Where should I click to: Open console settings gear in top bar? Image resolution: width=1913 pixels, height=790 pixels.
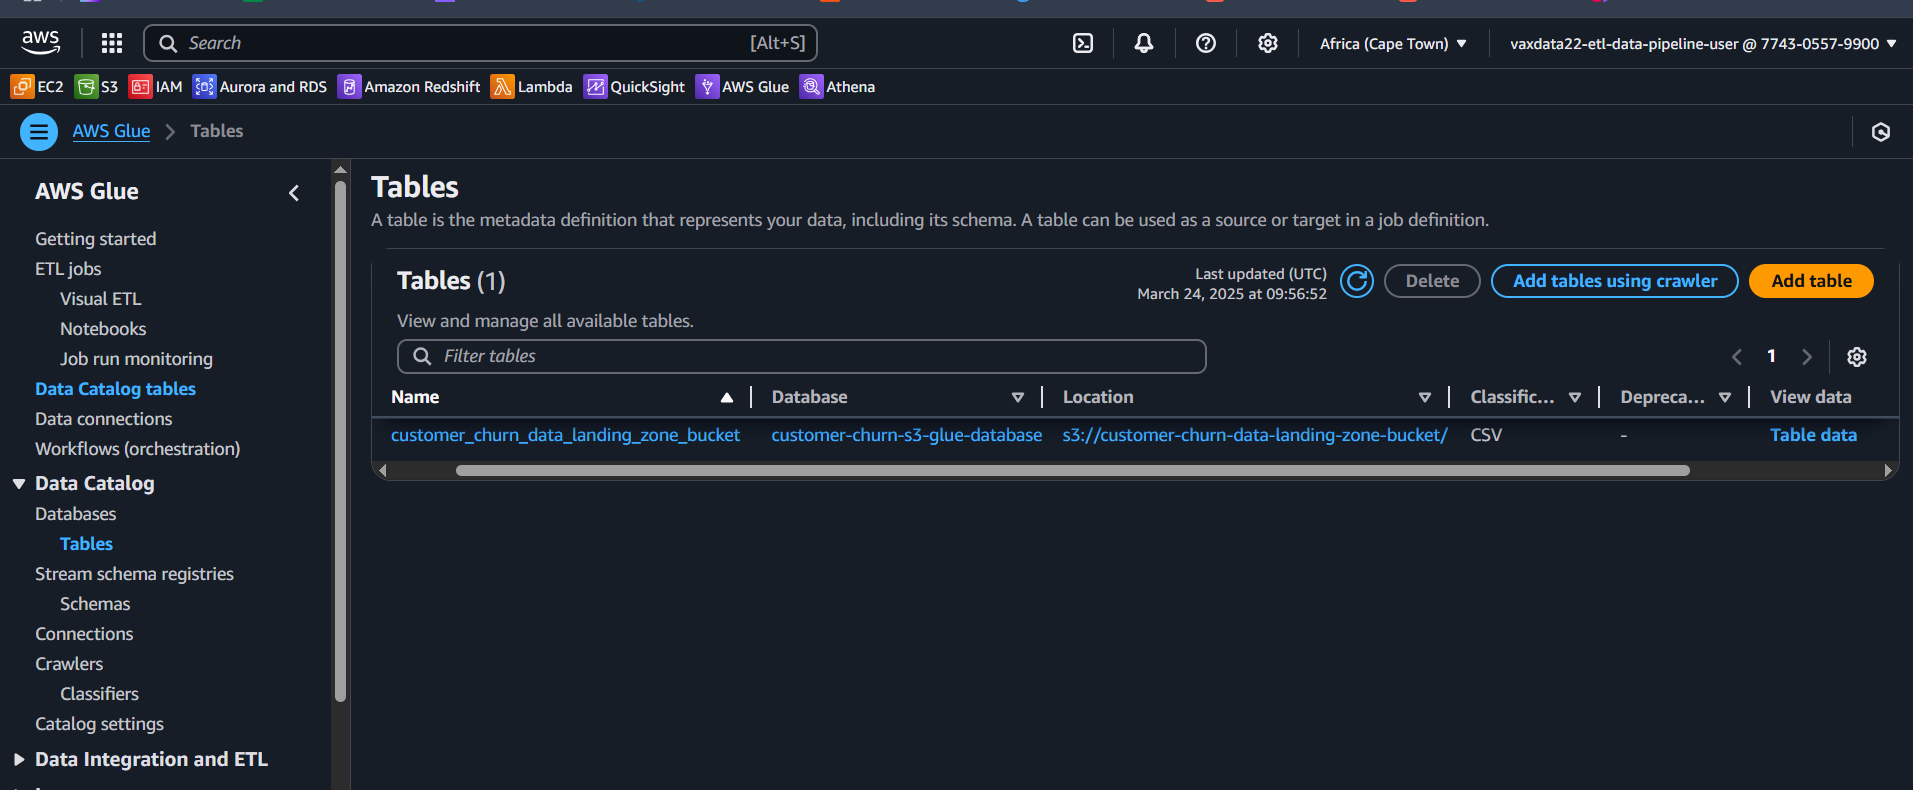(x=1268, y=43)
